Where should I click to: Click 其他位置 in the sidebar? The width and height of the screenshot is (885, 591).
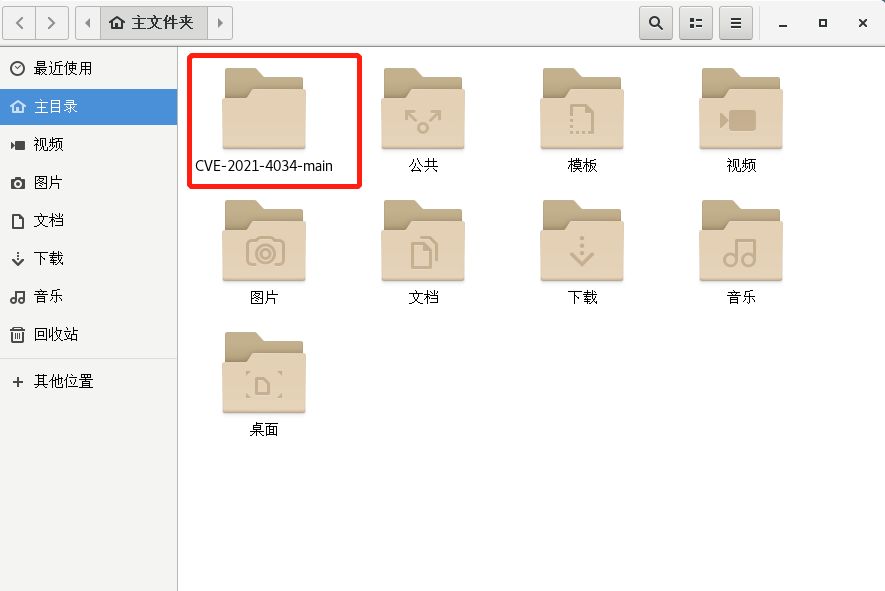[89, 382]
